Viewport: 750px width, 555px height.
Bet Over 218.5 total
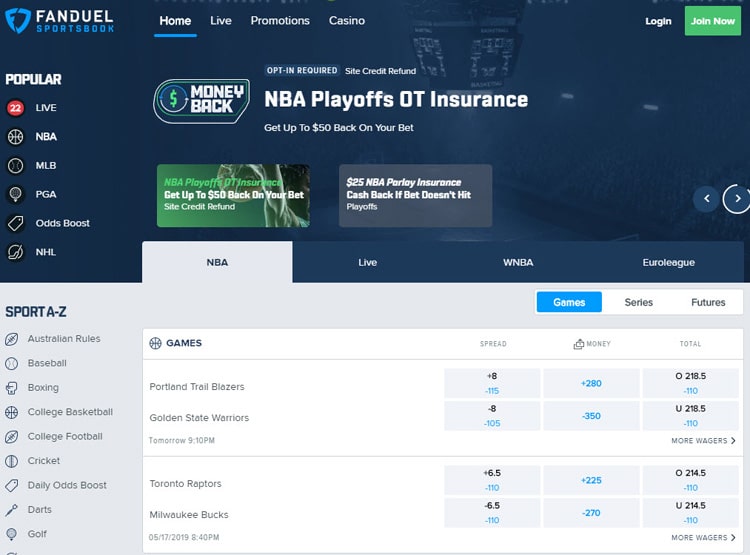coord(691,383)
